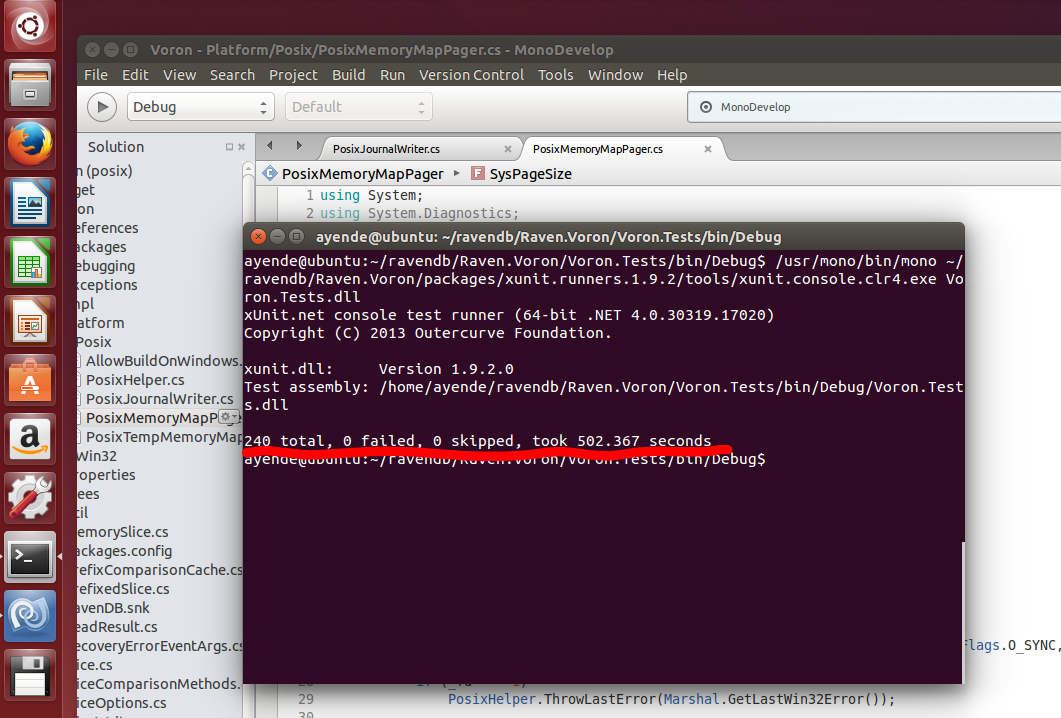Open Ubuntu Software Center icon
Viewport: 1061px width, 718px height.
30,380
